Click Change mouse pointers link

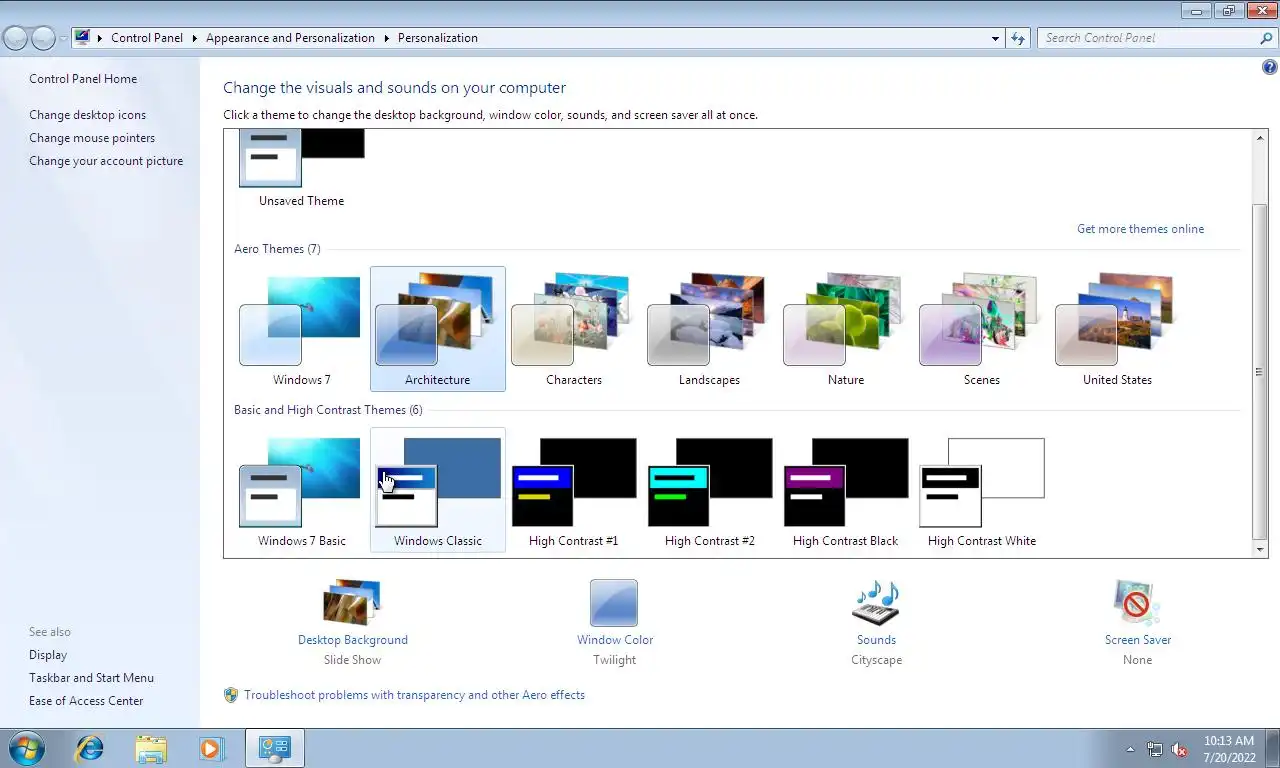92,138
